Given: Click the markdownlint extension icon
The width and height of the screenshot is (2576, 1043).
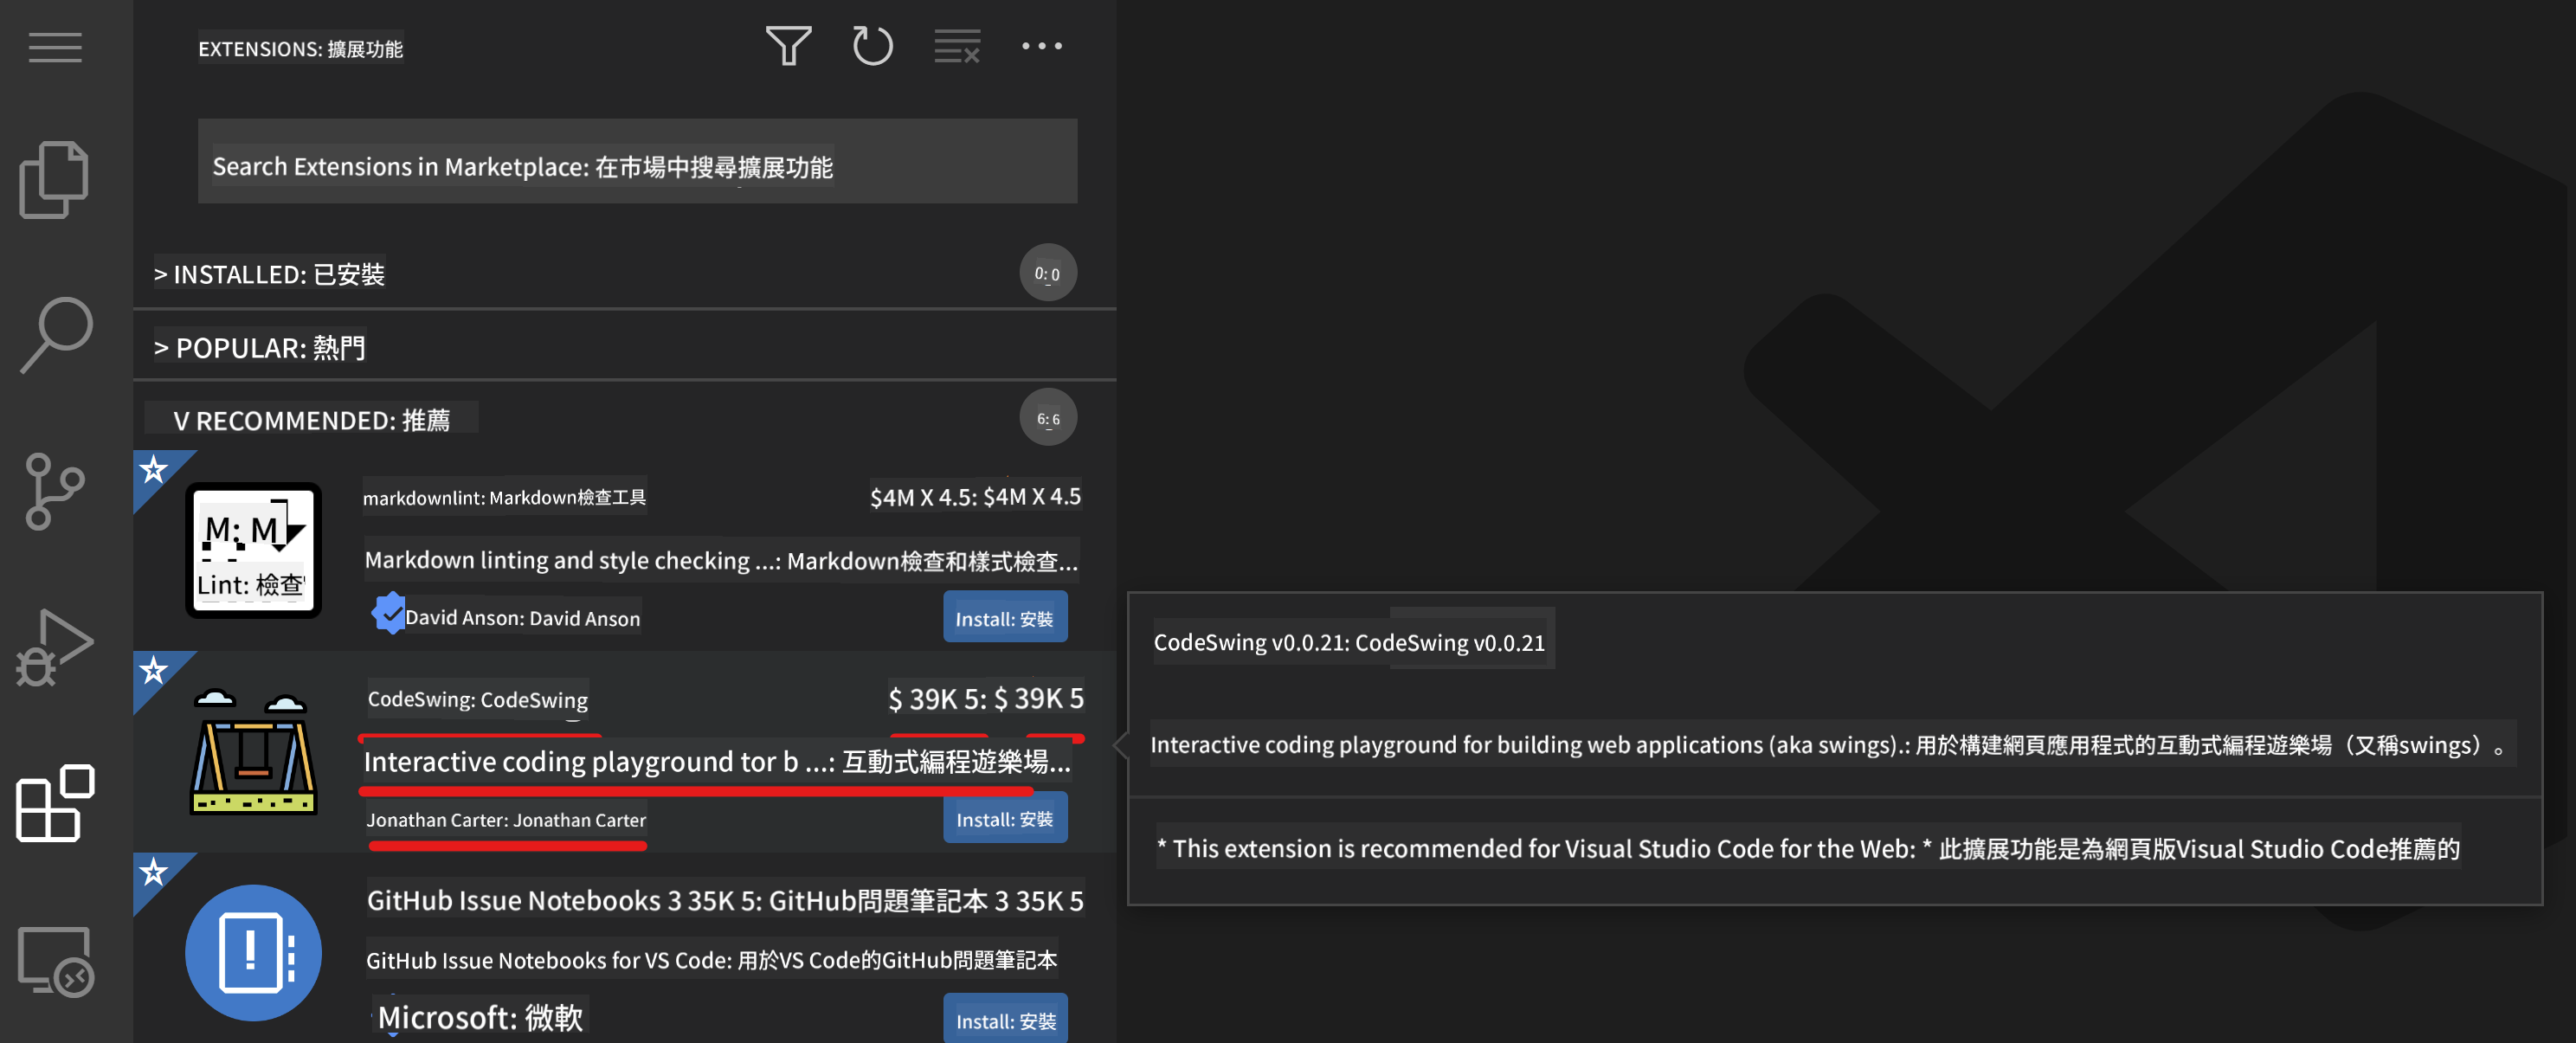Looking at the screenshot, I should click(x=253, y=550).
